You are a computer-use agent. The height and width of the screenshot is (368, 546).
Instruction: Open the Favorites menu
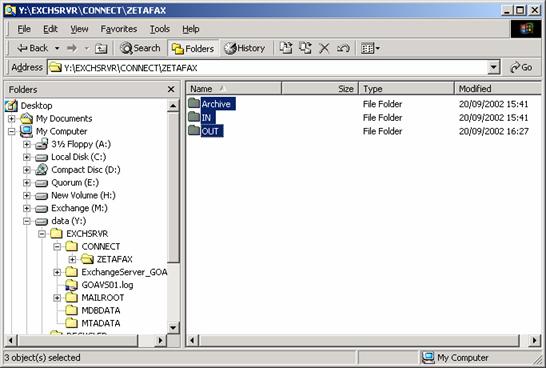click(119, 29)
